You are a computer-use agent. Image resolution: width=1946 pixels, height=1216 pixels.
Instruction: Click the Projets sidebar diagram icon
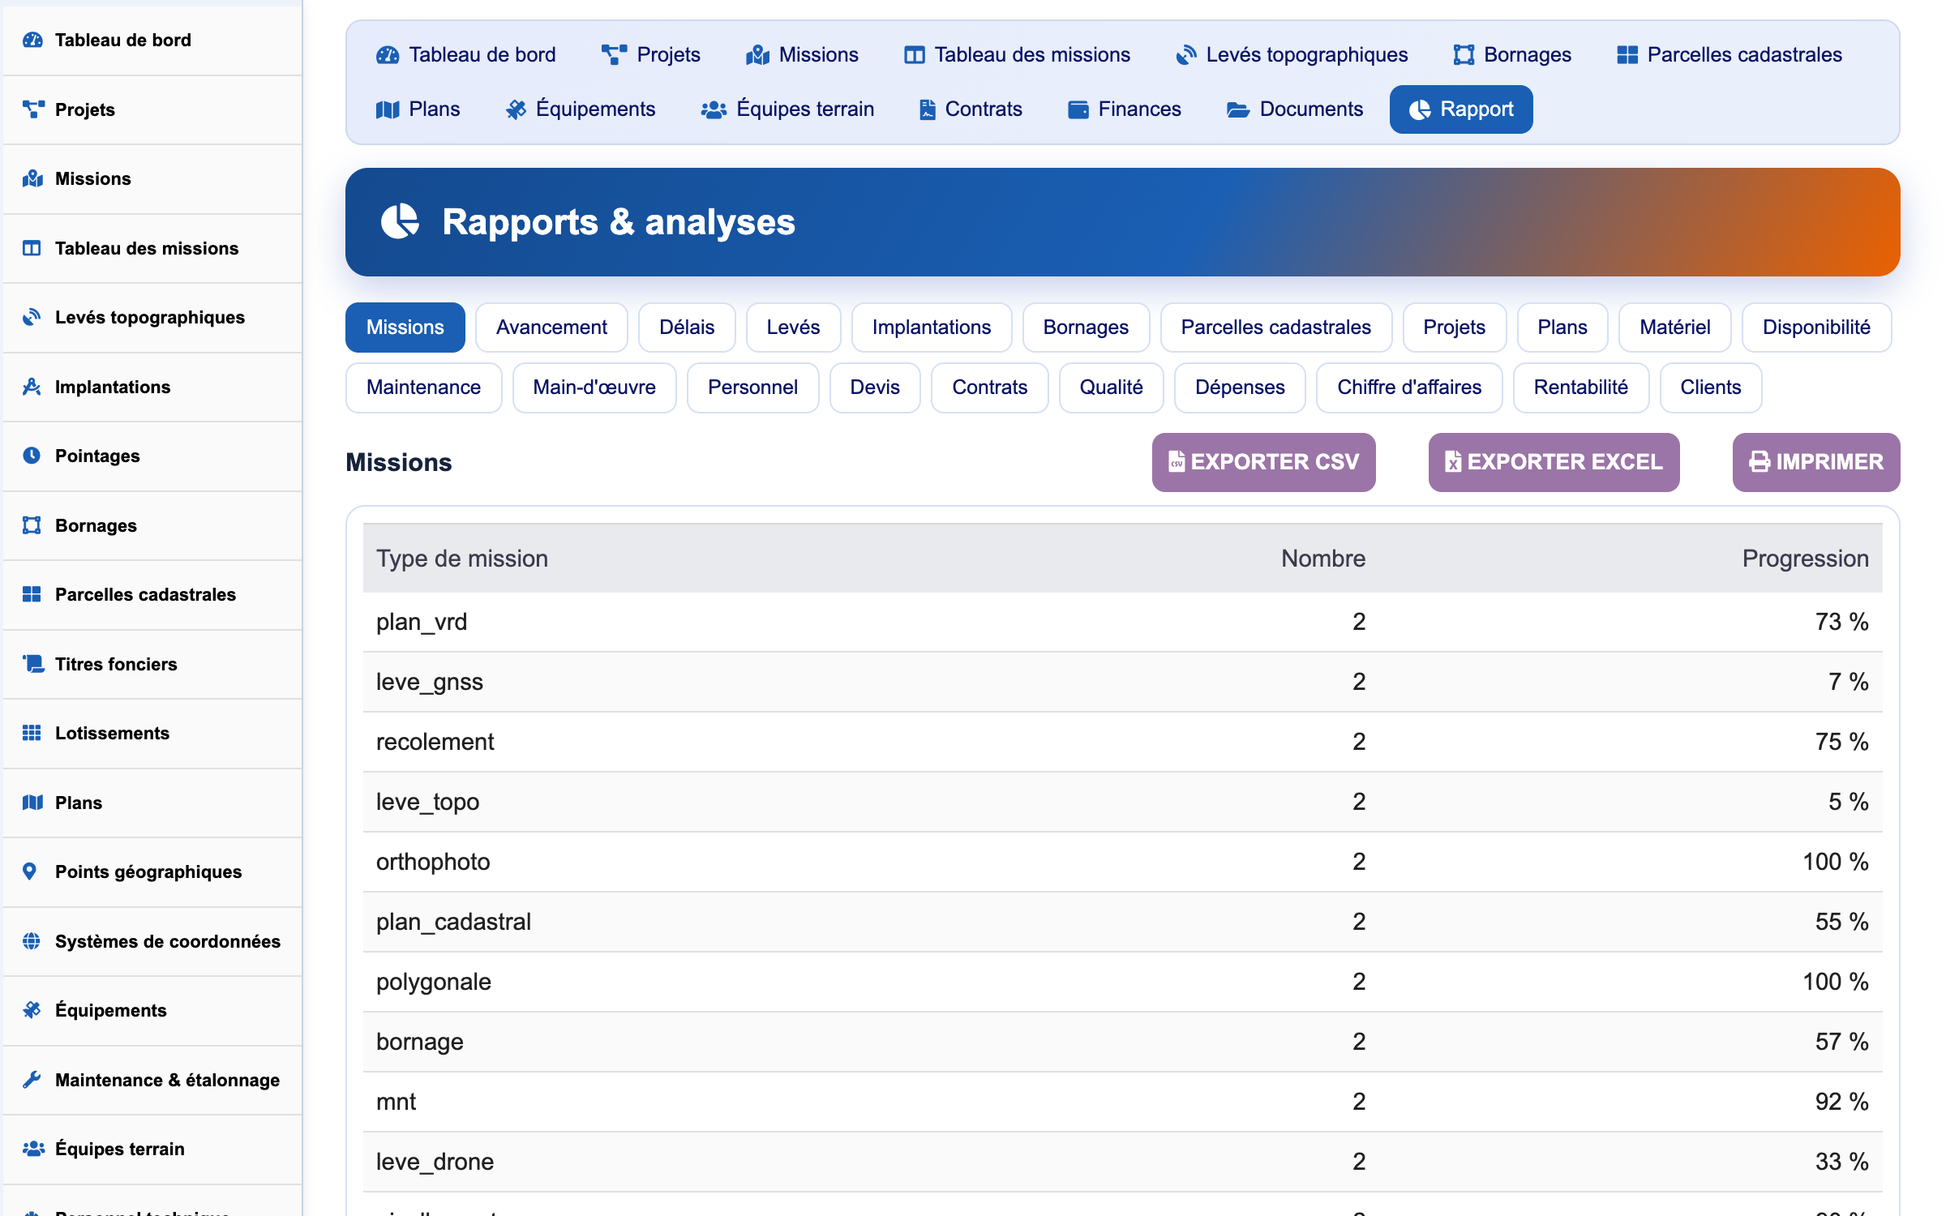pyautogui.click(x=32, y=109)
